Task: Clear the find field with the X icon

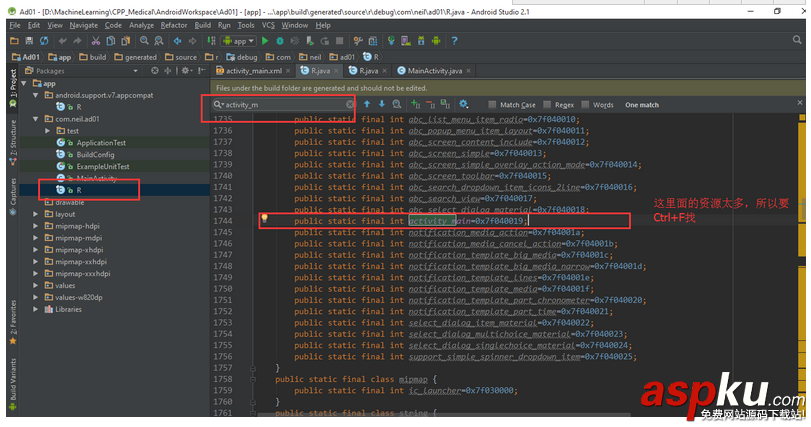Action: (x=350, y=104)
